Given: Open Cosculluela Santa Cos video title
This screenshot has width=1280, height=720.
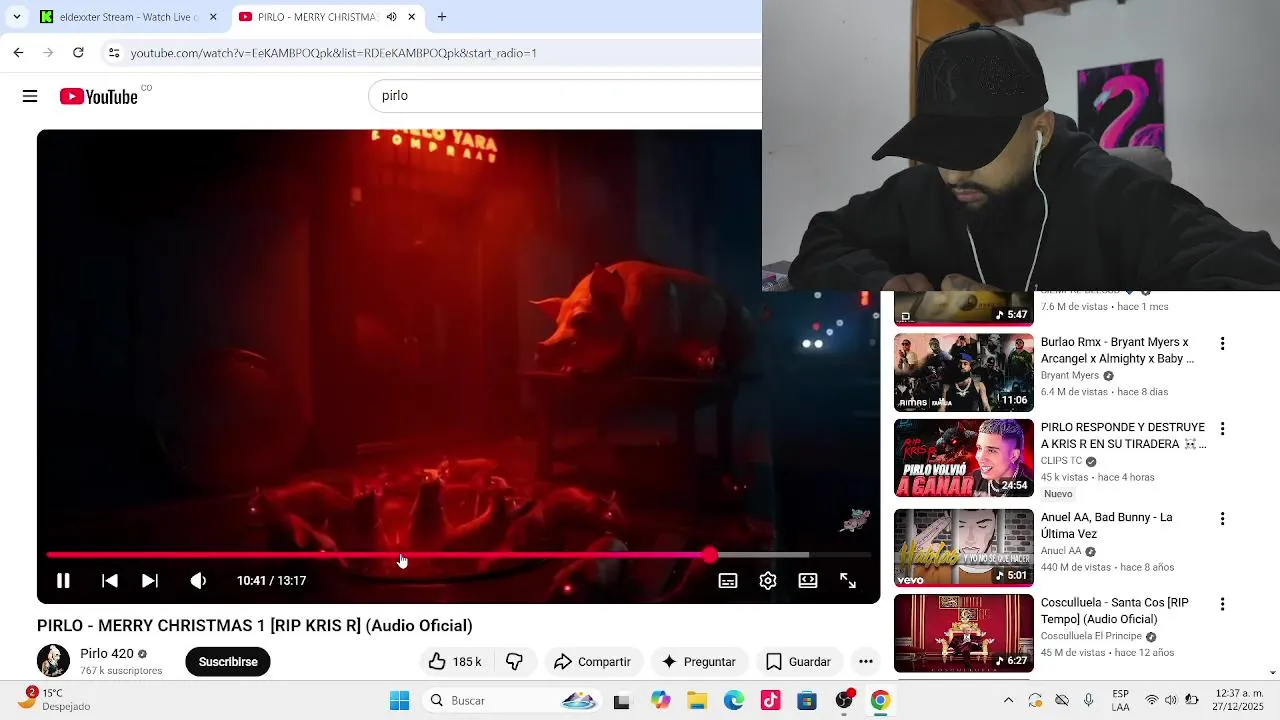Looking at the screenshot, I should point(1115,611).
